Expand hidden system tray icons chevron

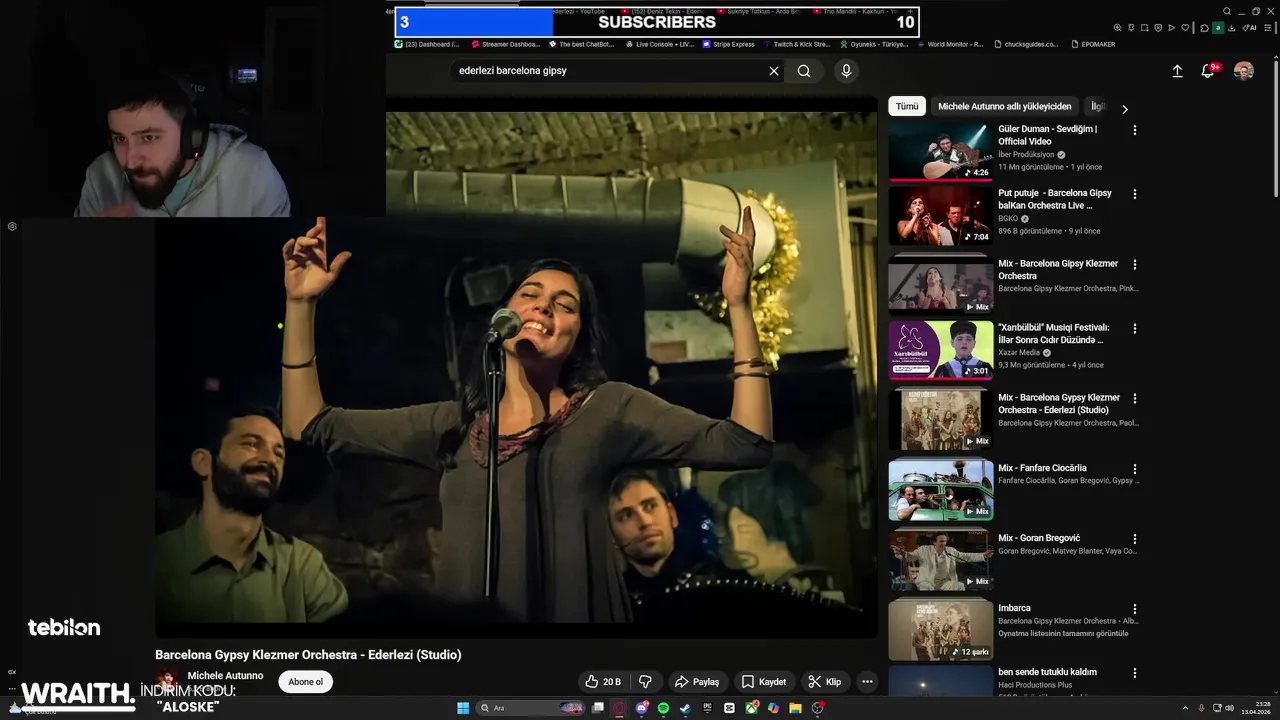click(x=1185, y=708)
